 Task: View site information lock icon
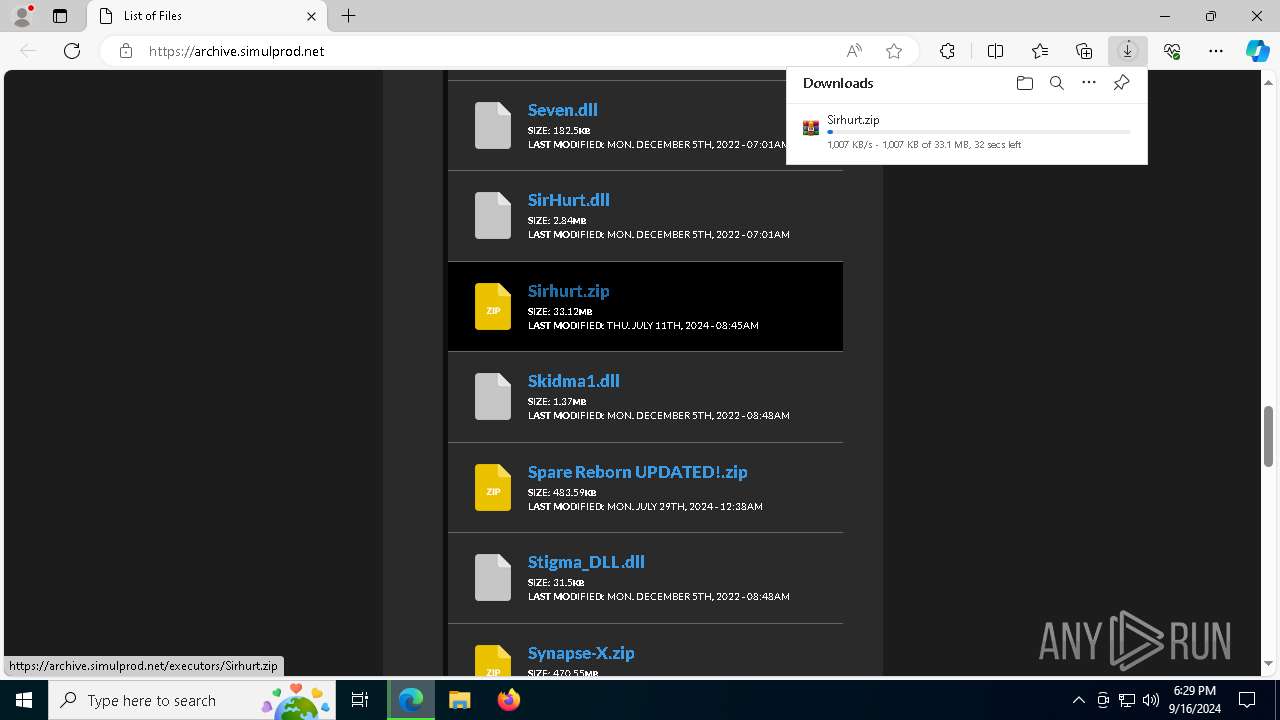(126, 51)
